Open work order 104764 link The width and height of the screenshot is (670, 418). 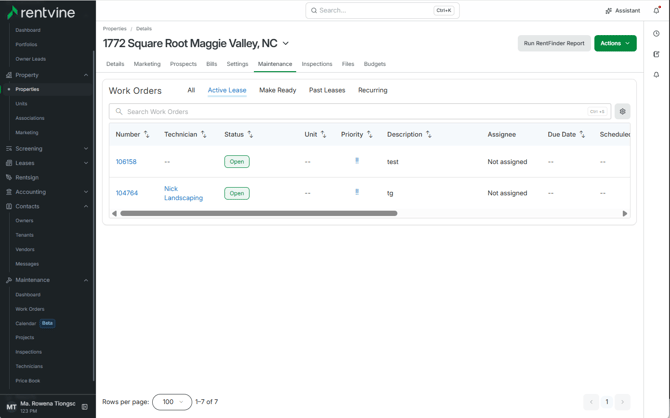[x=127, y=193]
